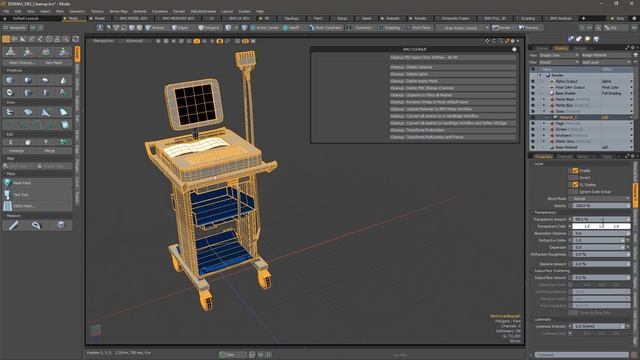Select Polygons selection mode
The image size is (640, 360).
209,28
